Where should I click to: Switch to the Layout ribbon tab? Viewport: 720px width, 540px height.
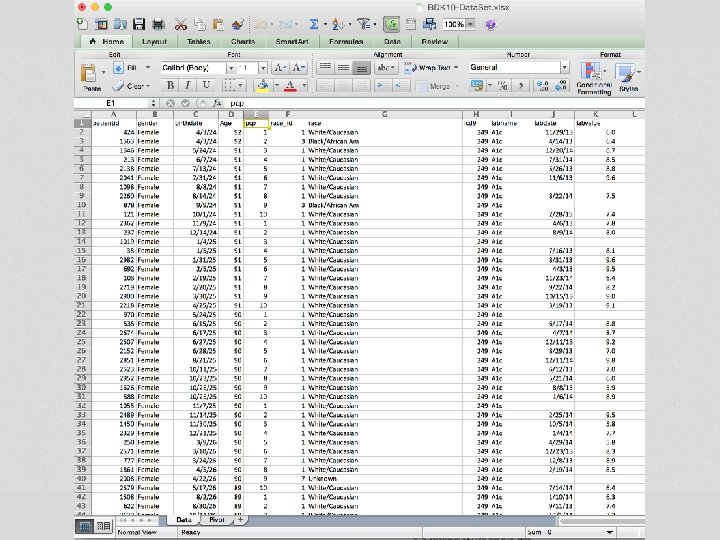pyautogui.click(x=154, y=42)
